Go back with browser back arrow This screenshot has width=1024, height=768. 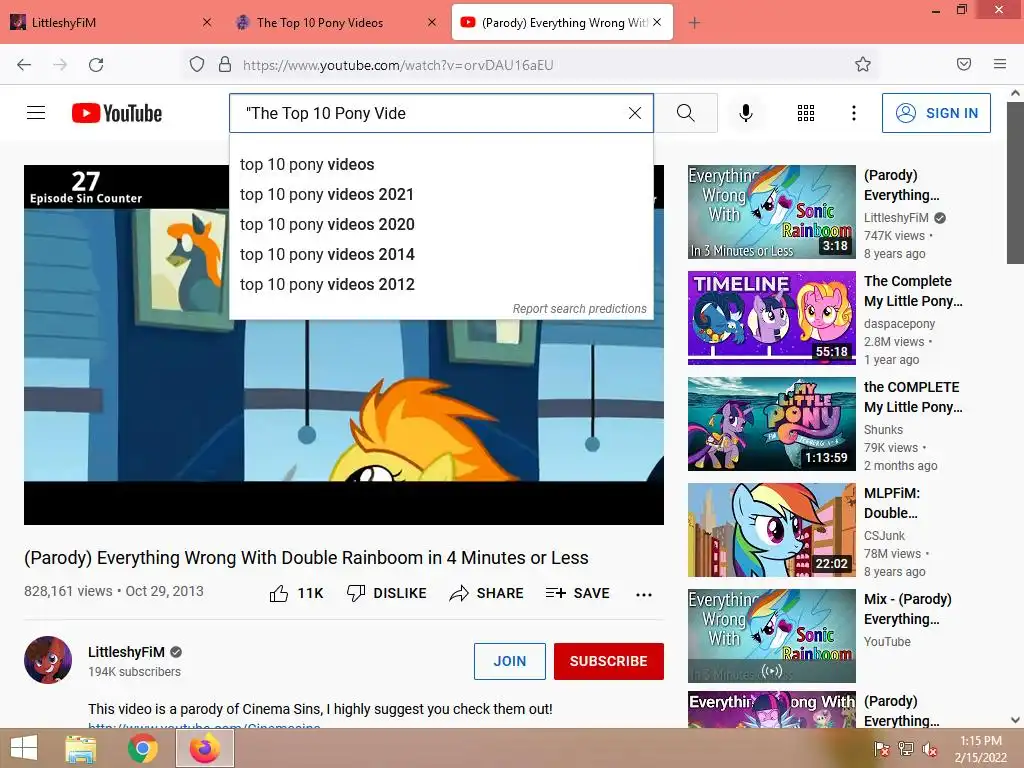[24, 64]
